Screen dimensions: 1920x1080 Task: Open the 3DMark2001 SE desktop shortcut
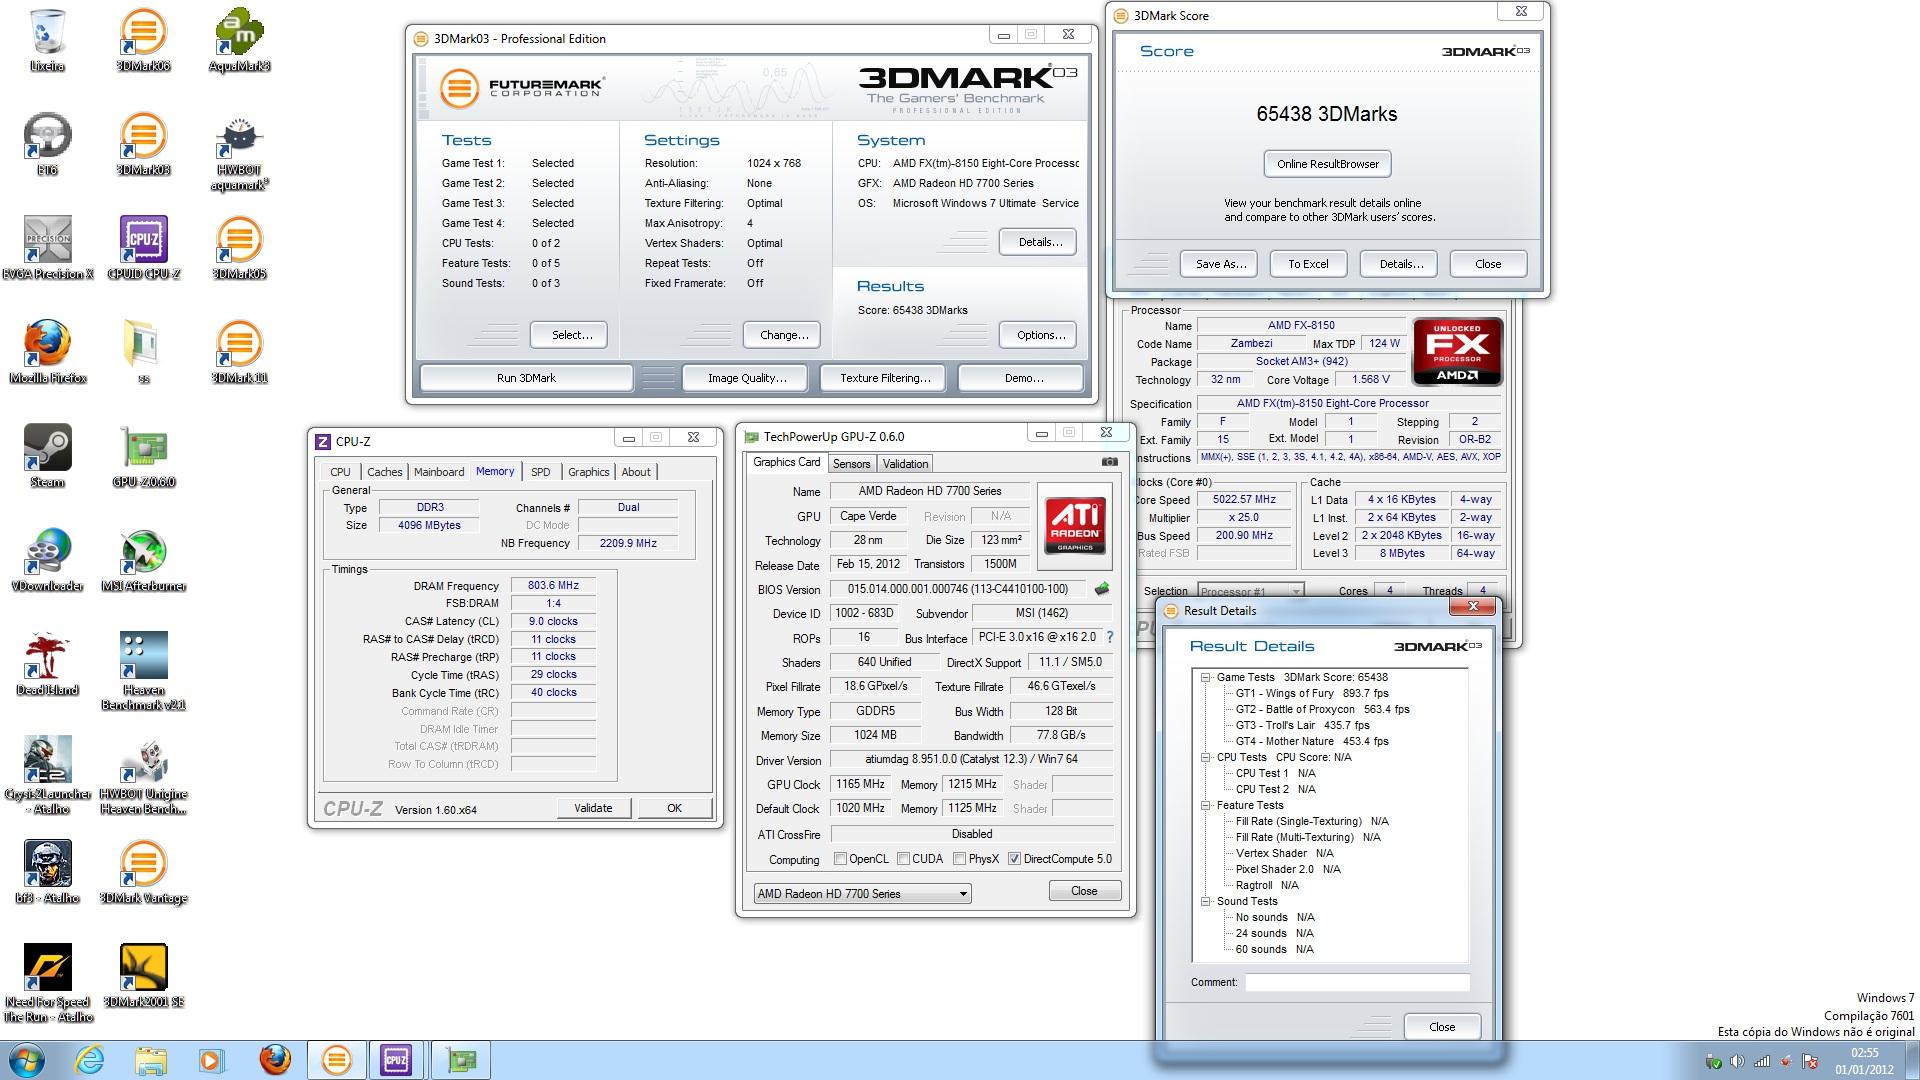click(143, 976)
